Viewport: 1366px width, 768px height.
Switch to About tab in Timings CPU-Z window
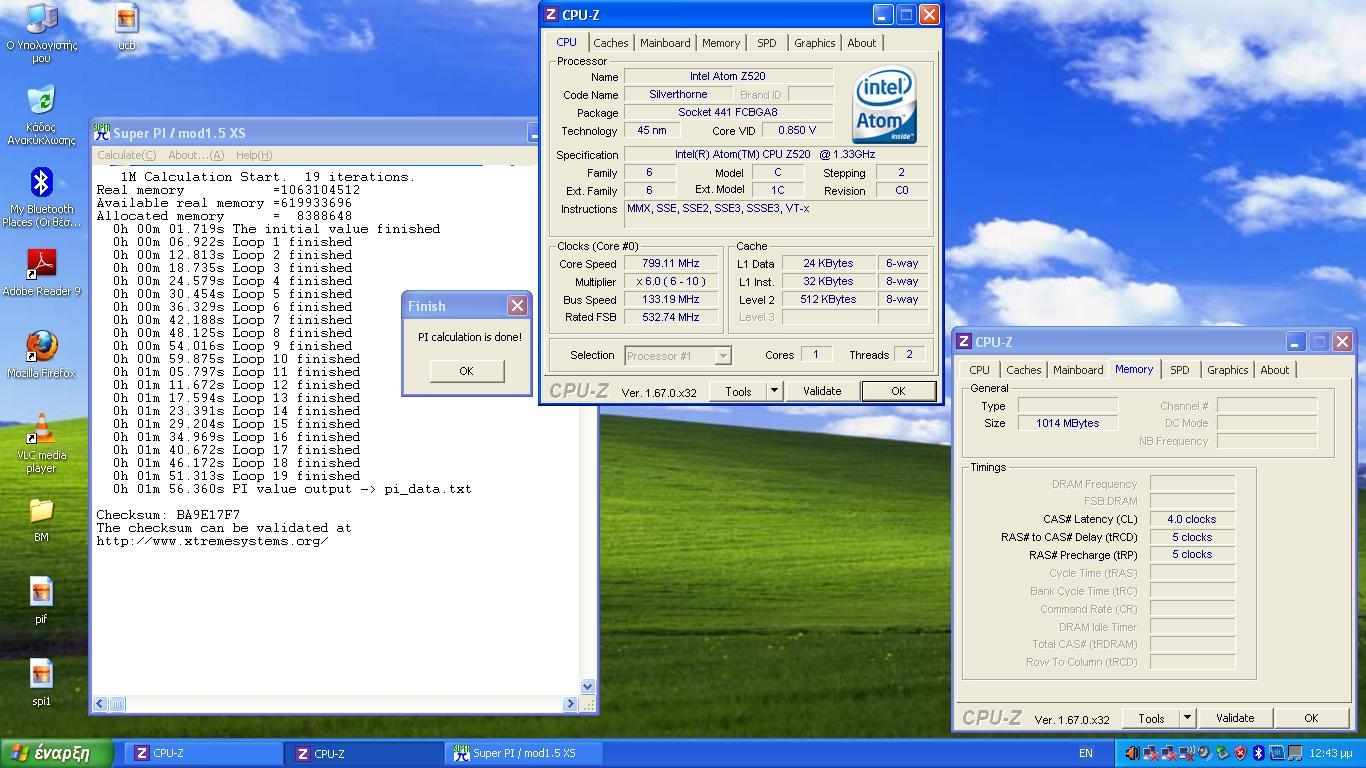[x=1275, y=370]
